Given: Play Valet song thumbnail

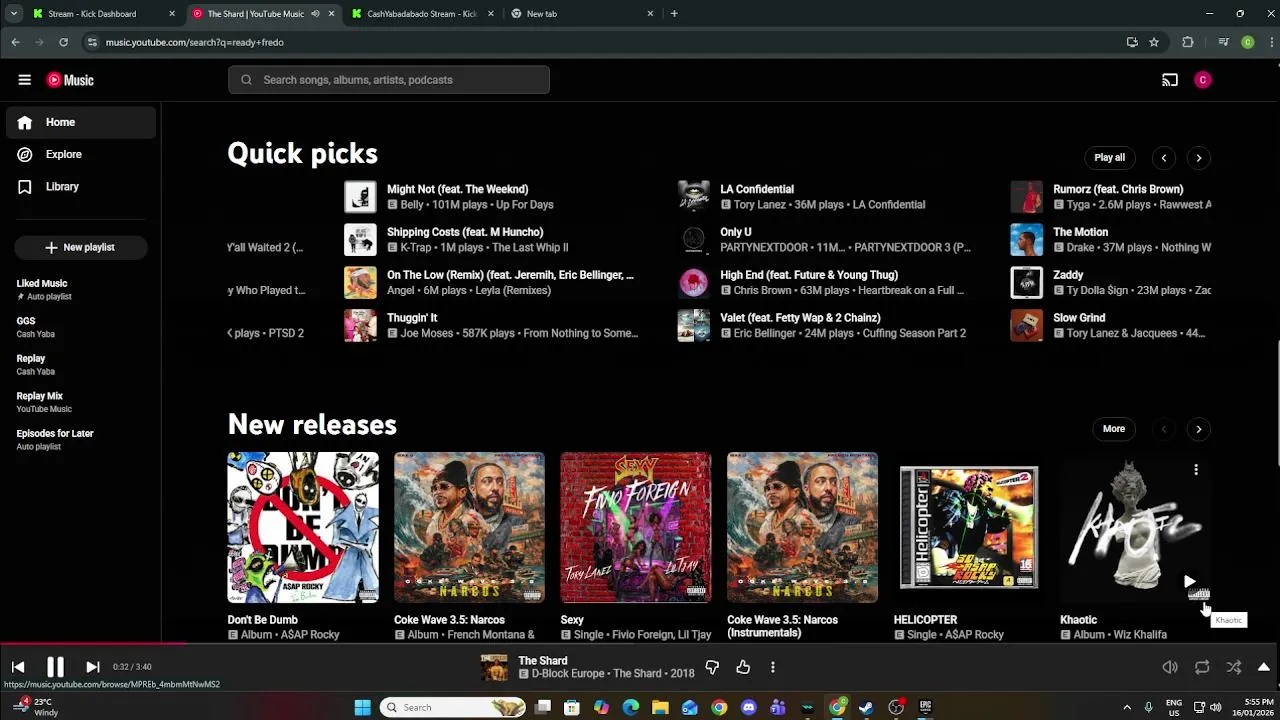Looking at the screenshot, I should coord(693,326).
